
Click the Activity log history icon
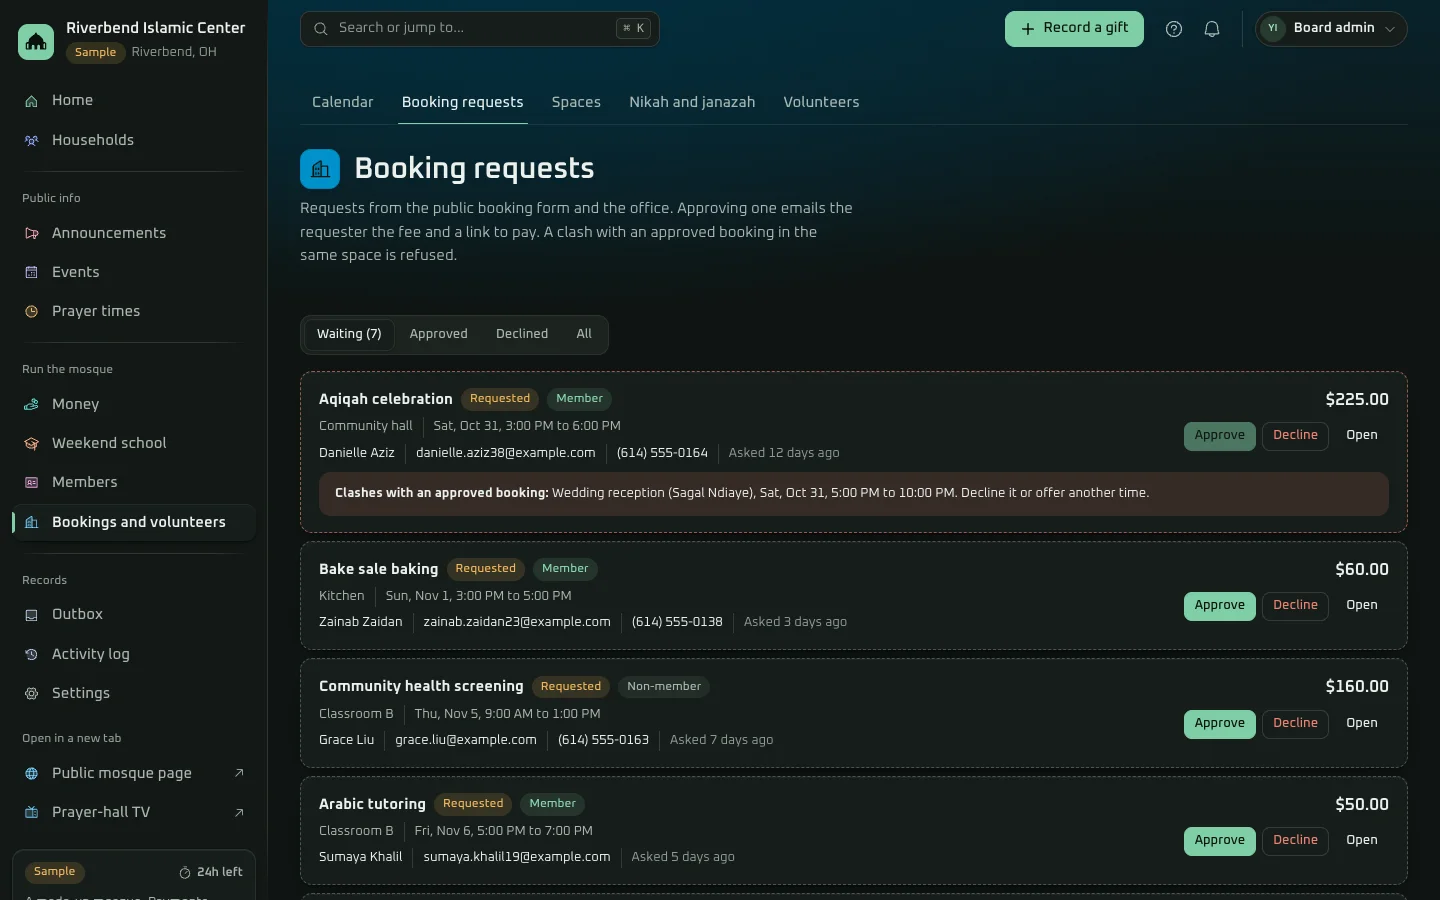pos(31,655)
